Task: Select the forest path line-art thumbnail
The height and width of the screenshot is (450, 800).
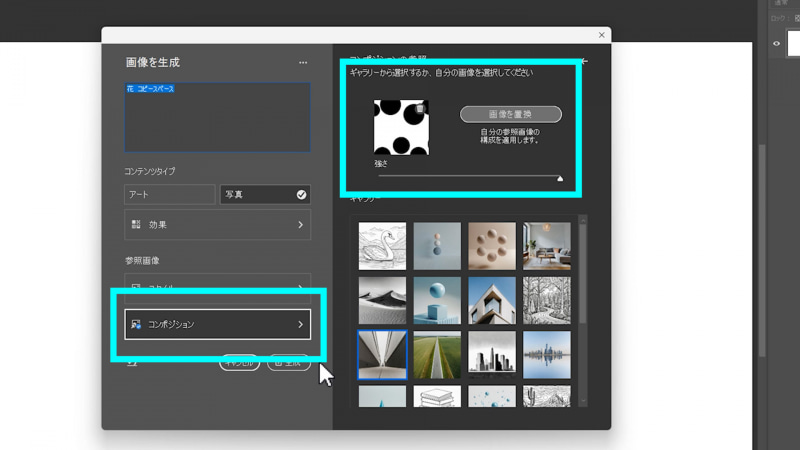Action: [547, 301]
